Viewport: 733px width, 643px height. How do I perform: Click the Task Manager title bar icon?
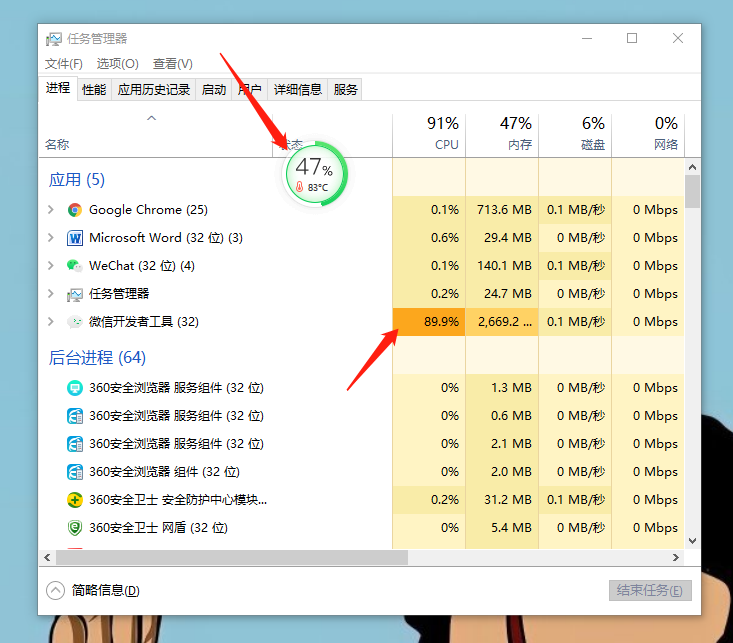point(53,39)
